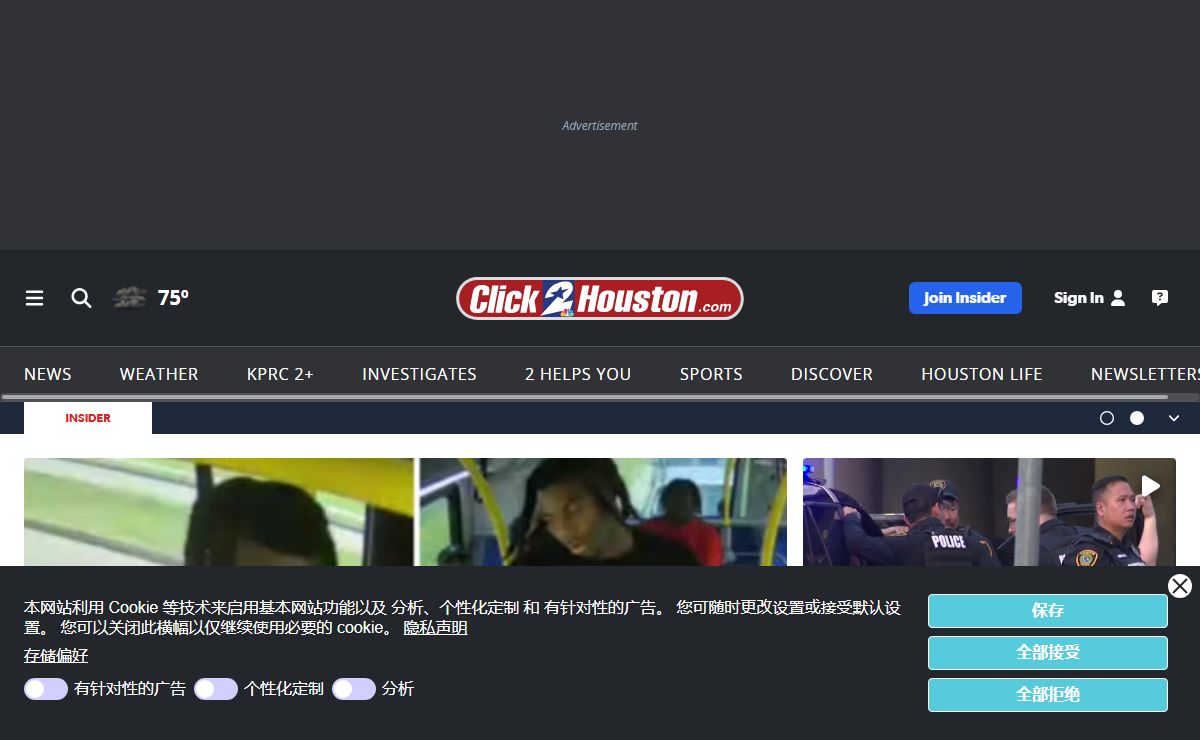Click the user profile icon beside Sign In
The width and height of the screenshot is (1200, 740).
[1118, 298]
